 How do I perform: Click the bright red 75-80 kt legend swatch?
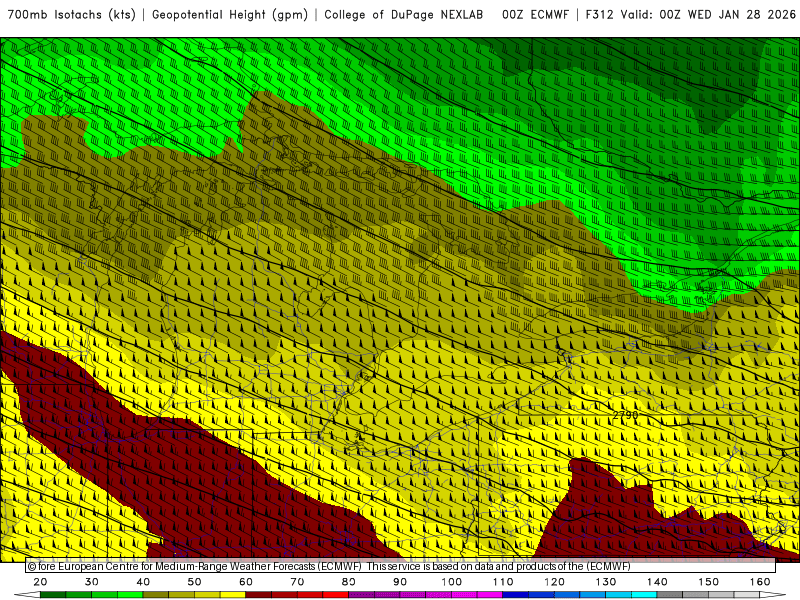tap(336, 595)
